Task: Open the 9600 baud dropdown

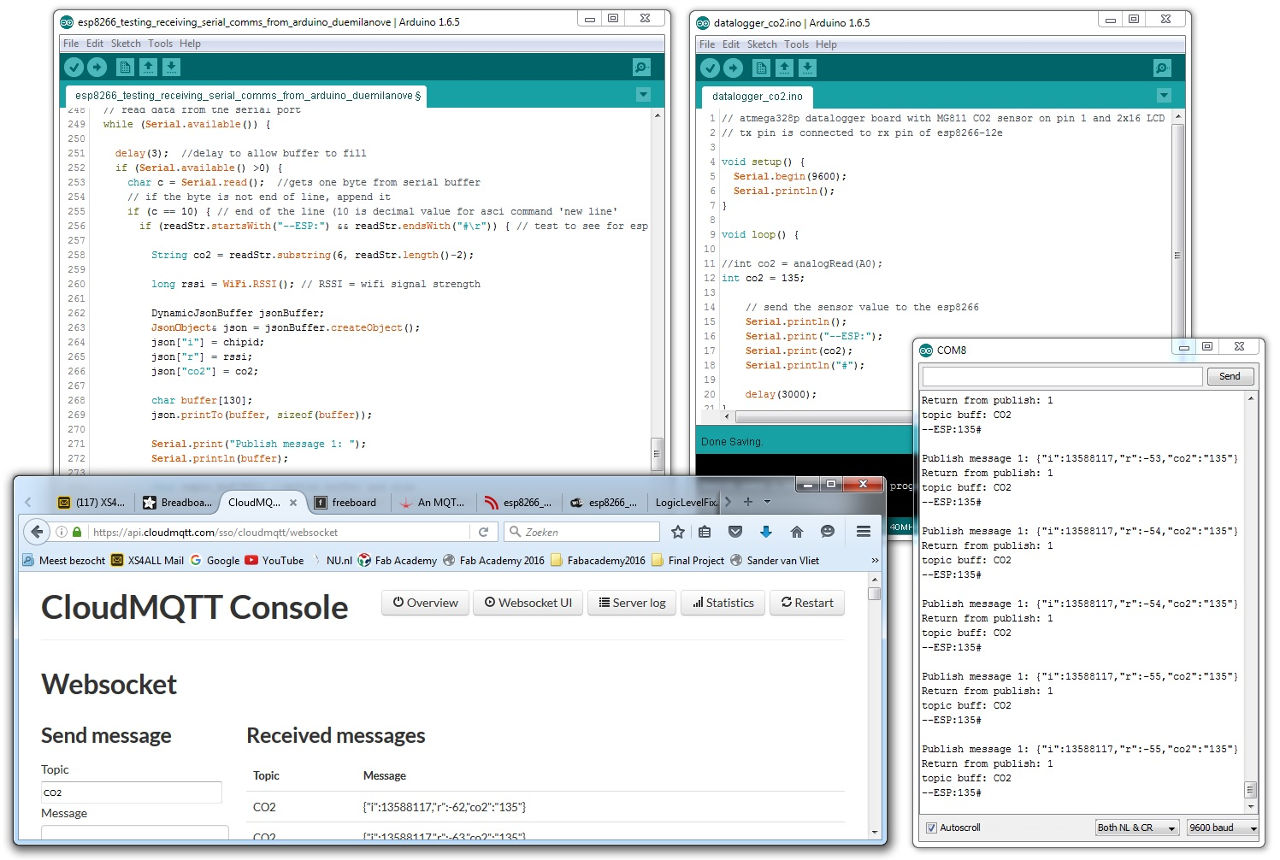Action: [x=1222, y=828]
